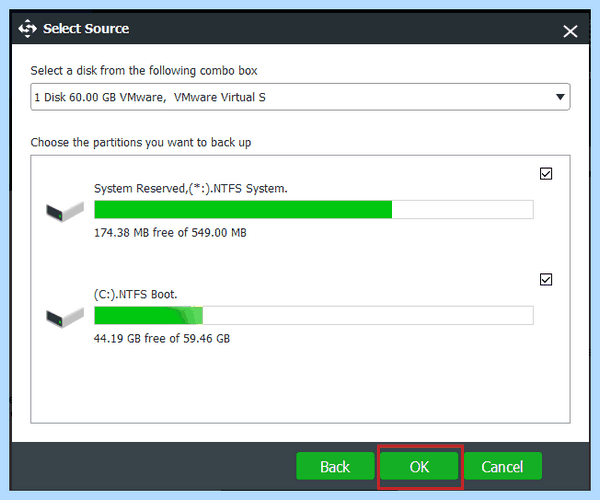Click the Select a disk instruction text

(x=144, y=71)
